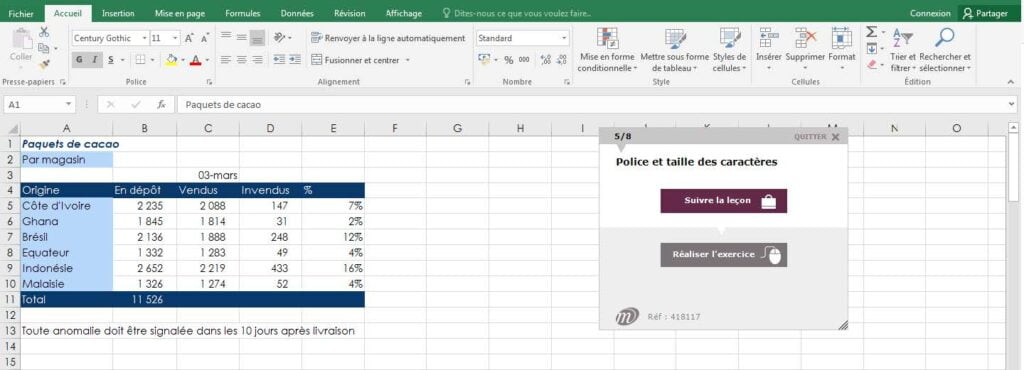Click the insert function fx icon

(x=161, y=104)
